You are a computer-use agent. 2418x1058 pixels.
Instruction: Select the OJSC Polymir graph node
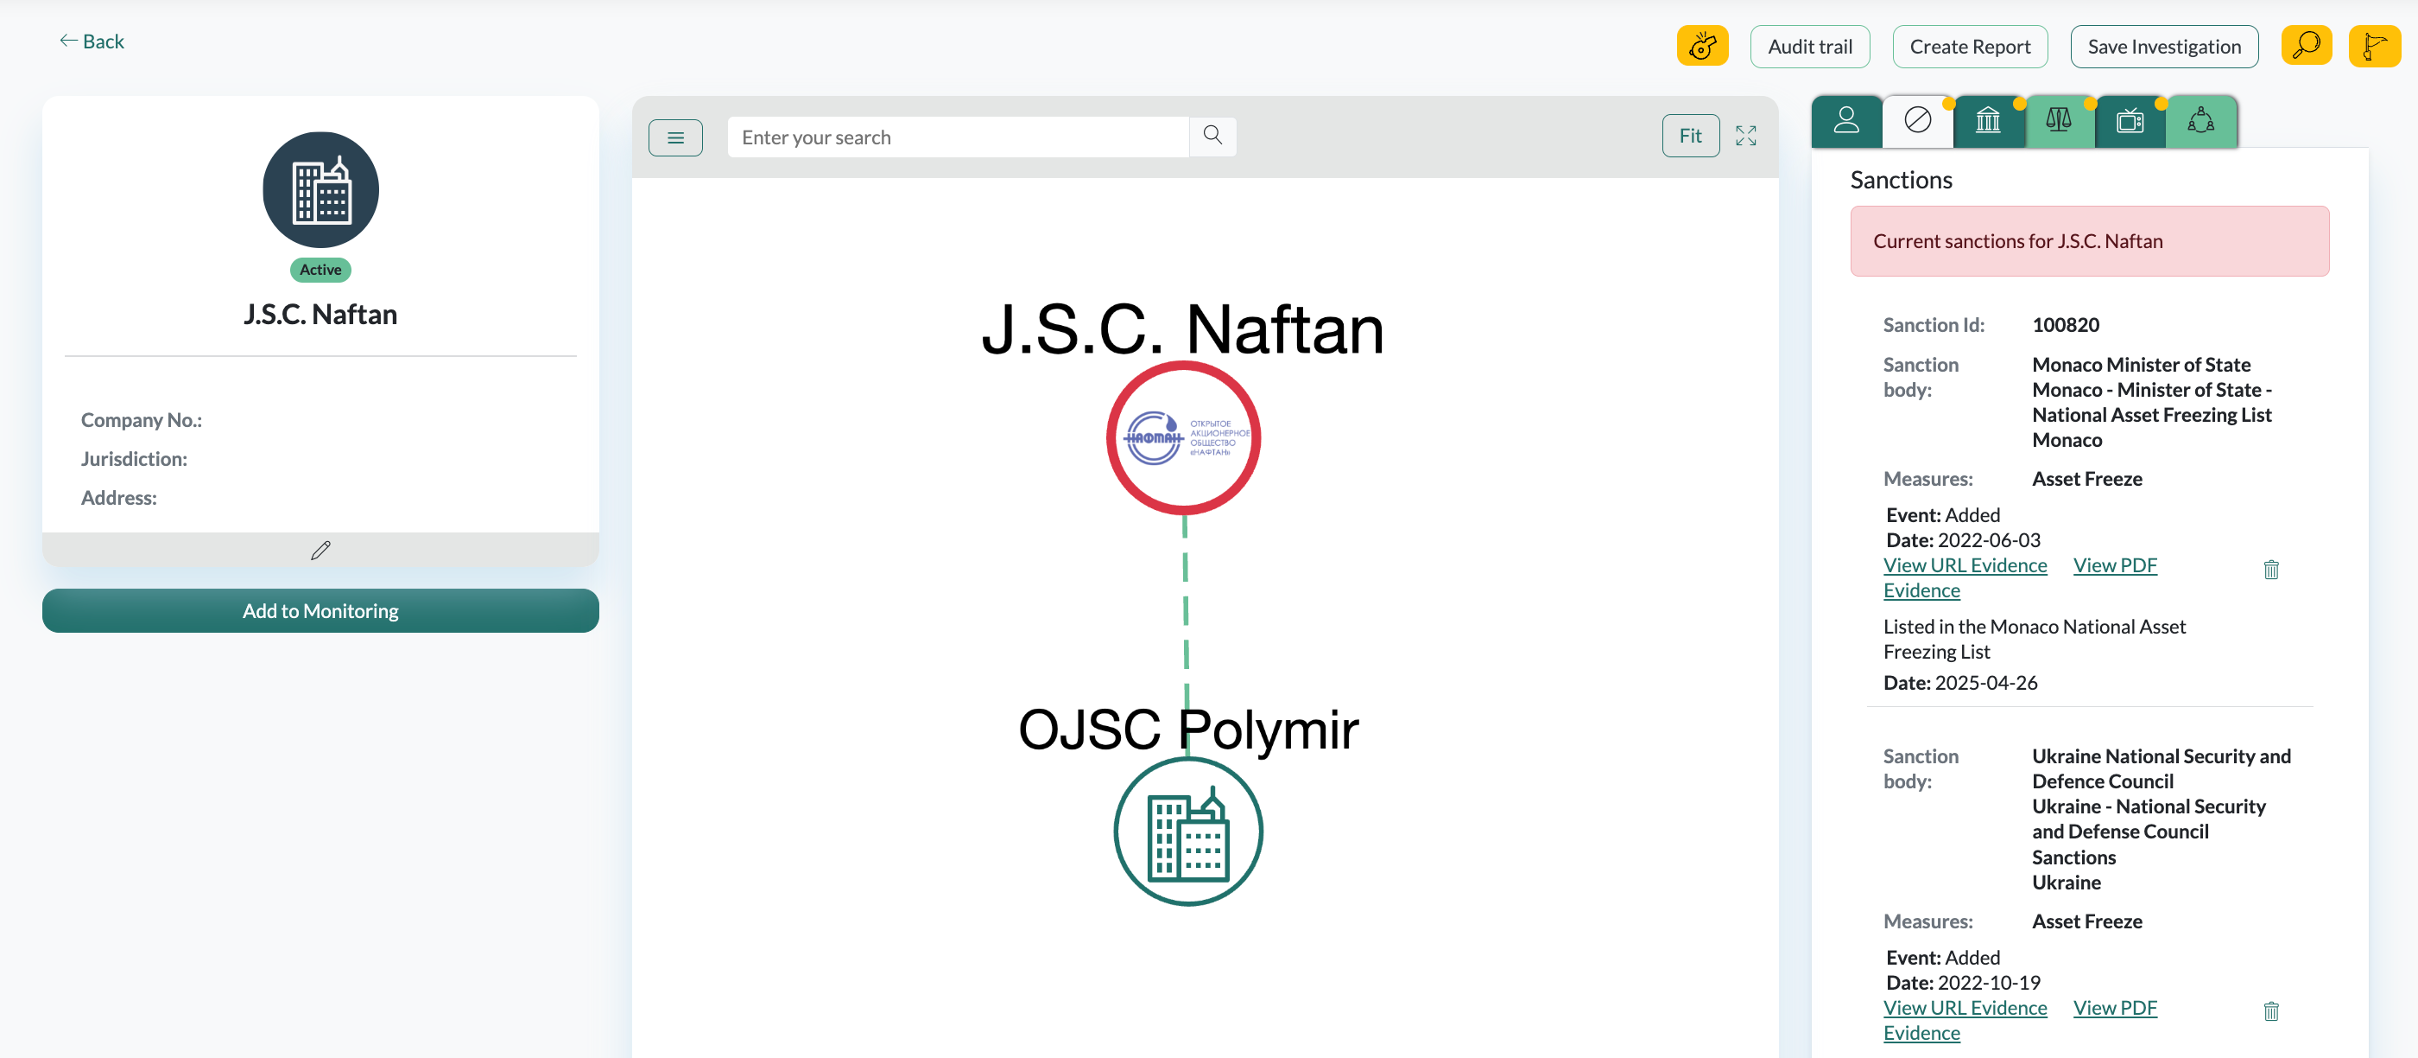point(1188,831)
